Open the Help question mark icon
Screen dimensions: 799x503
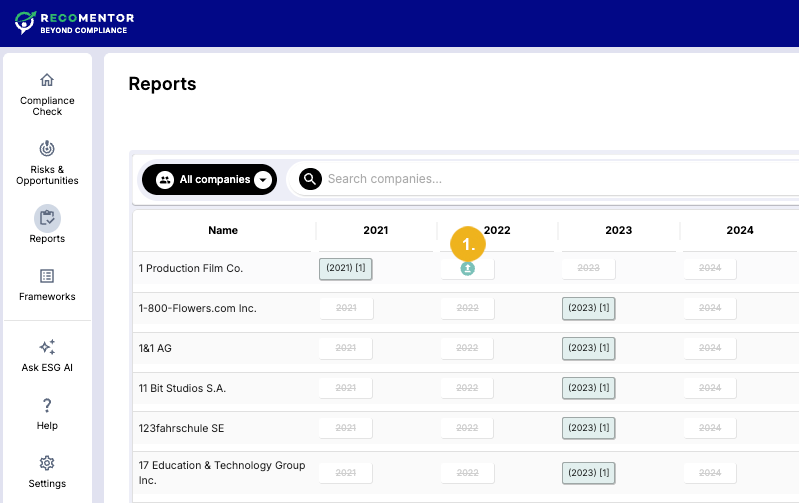[x=47, y=405]
